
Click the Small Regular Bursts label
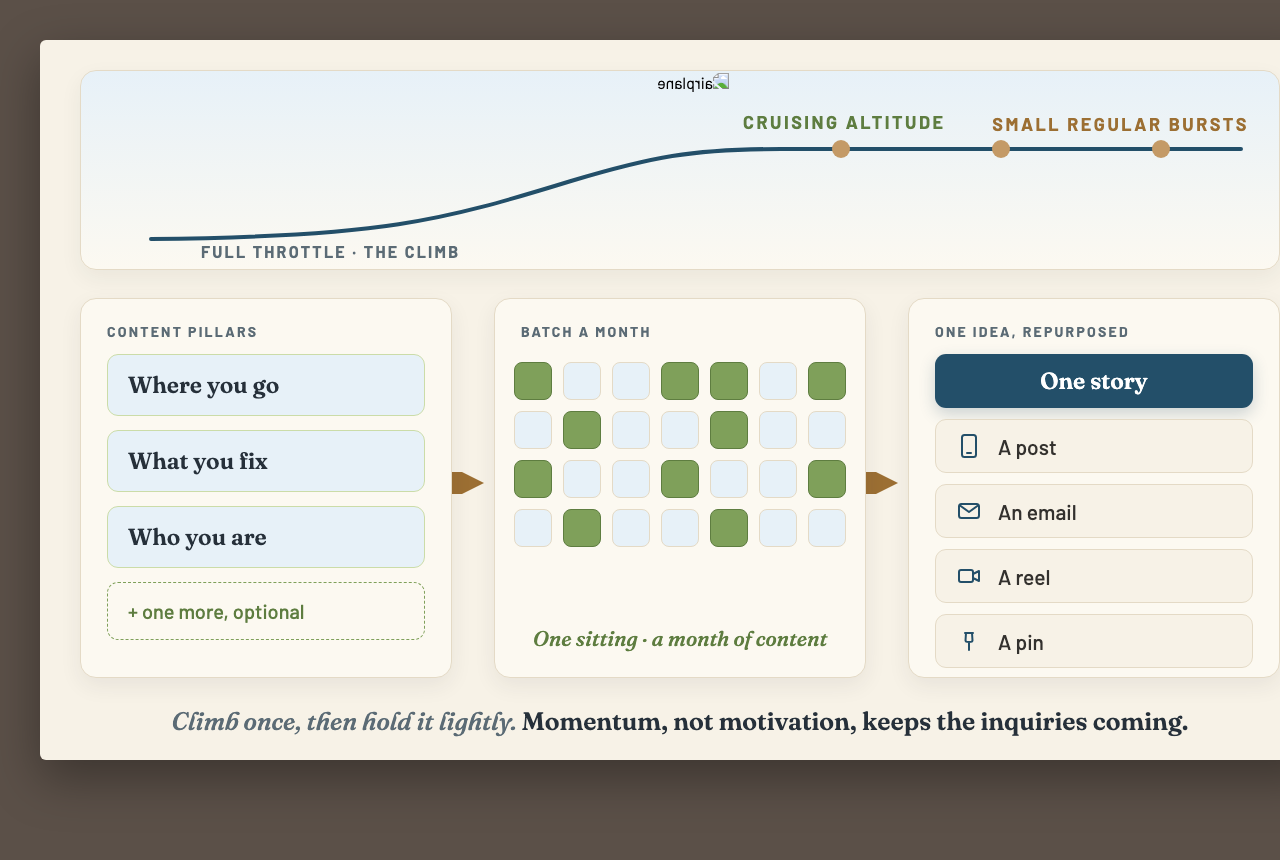[x=1120, y=125]
